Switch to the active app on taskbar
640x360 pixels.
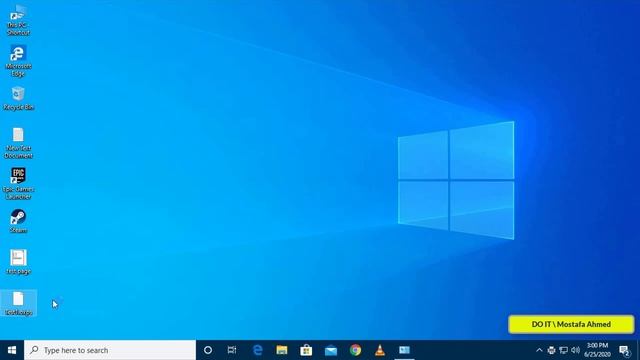[404, 350]
